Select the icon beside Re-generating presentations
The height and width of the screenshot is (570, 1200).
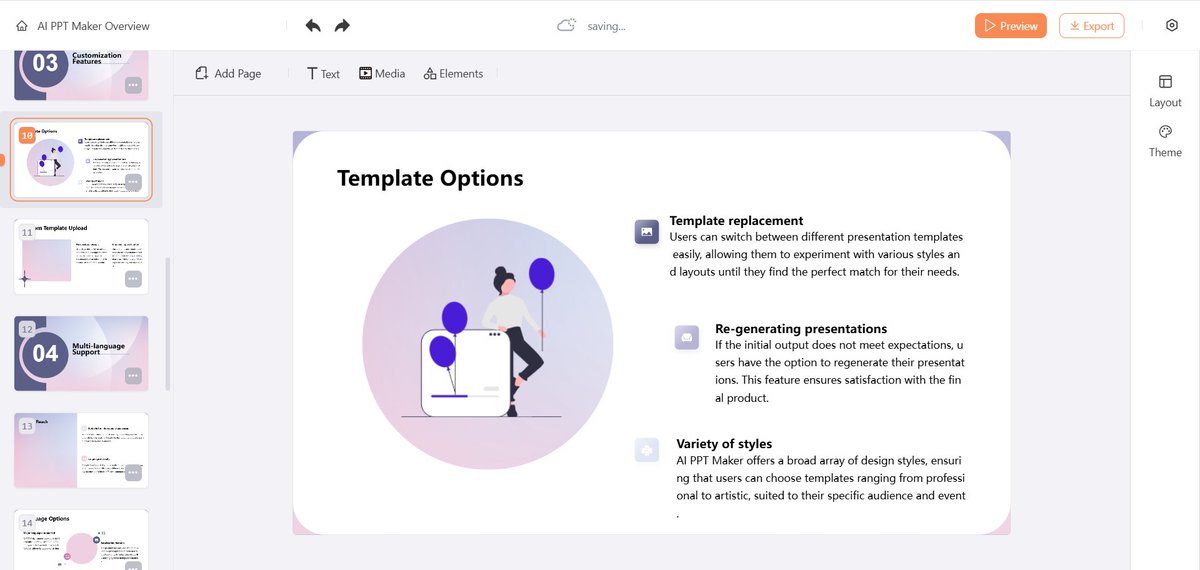tap(687, 338)
